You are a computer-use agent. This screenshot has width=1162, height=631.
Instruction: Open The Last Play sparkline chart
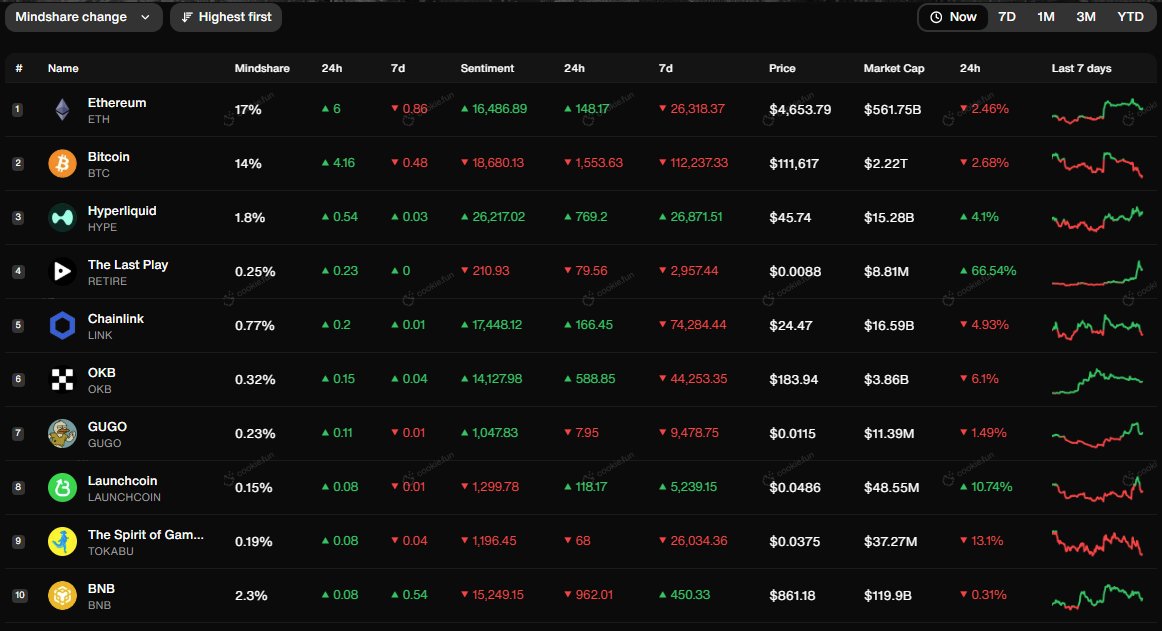[1097, 273]
